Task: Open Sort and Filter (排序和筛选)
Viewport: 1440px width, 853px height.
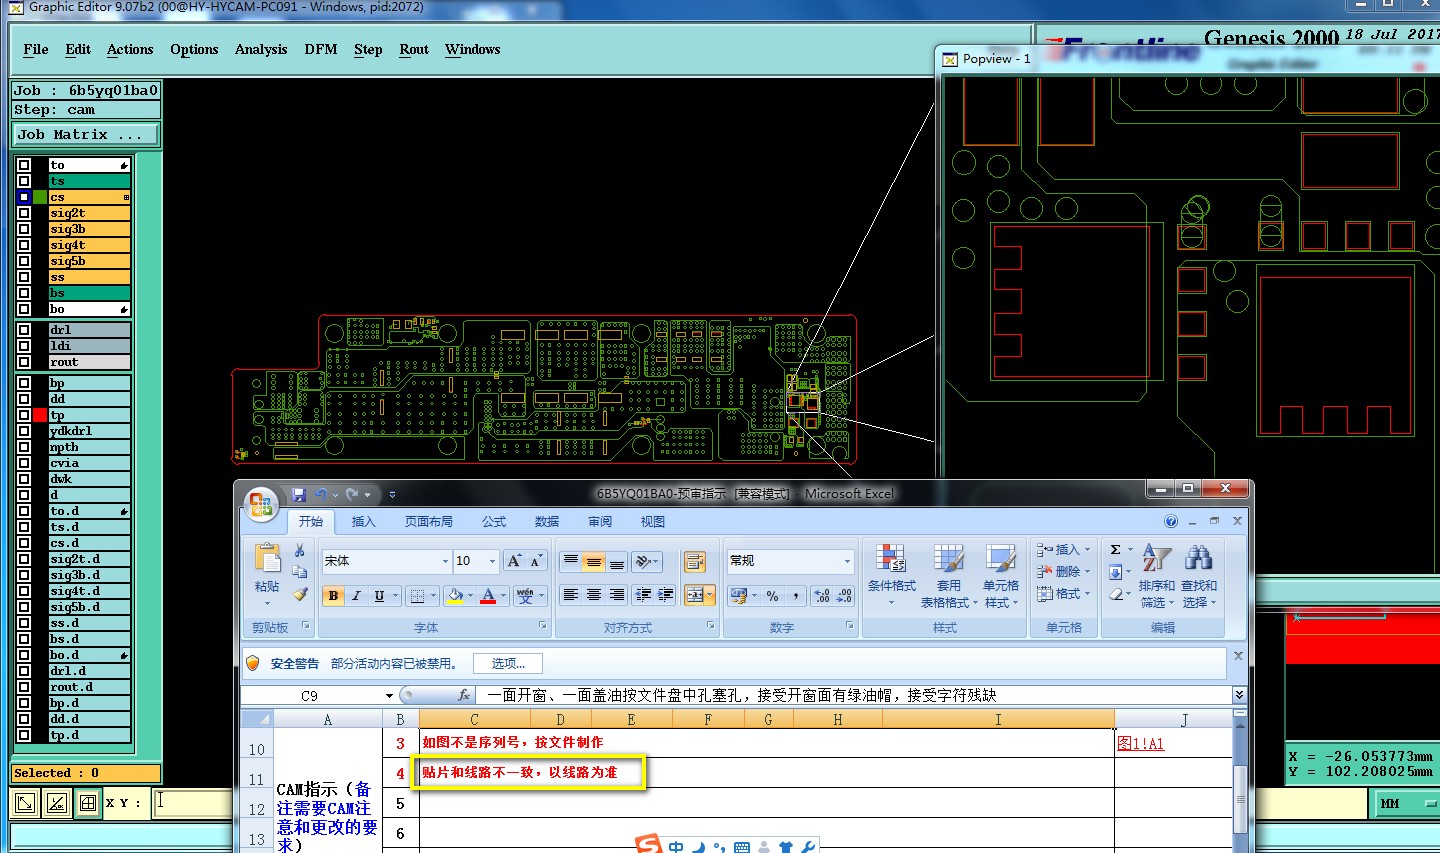Action: (x=1156, y=576)
